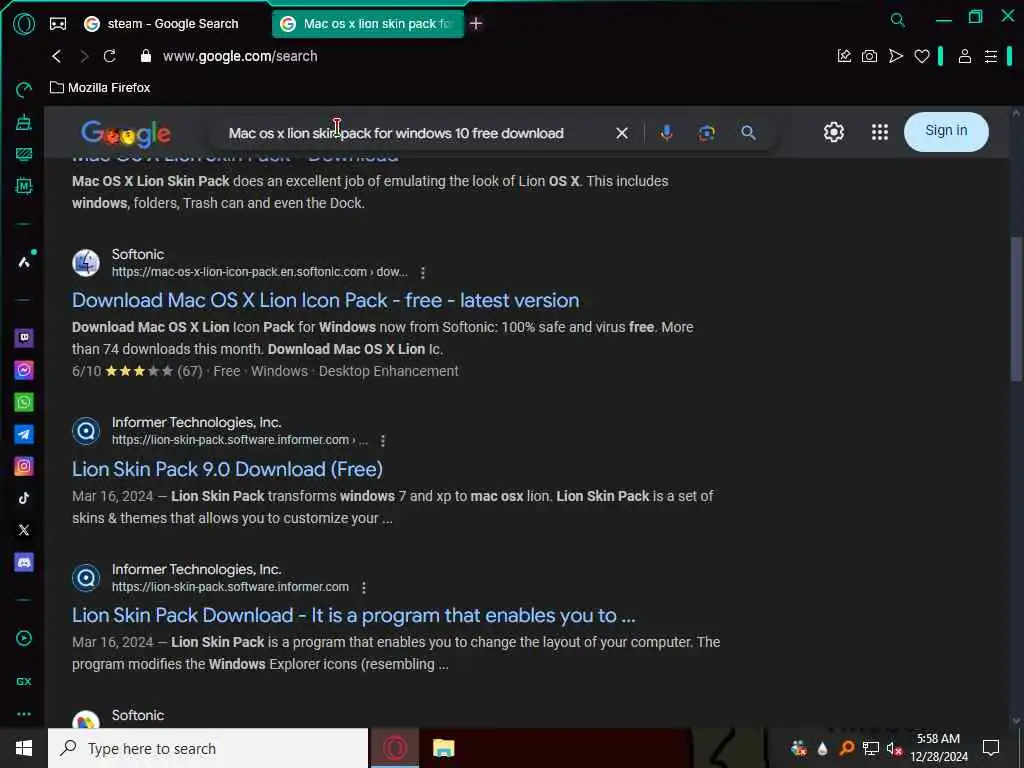Screen dimensions: 1024x768
Task: Open Discord in the sidebar
Action: coord(24,562)
